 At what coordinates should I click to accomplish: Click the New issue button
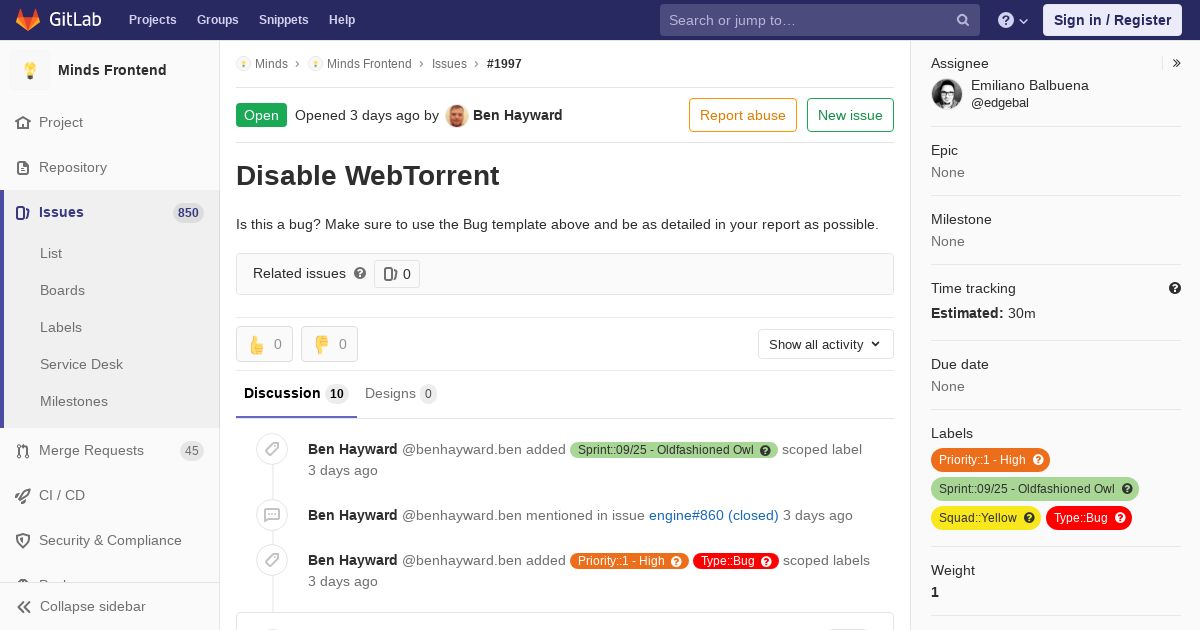(850, 115)
